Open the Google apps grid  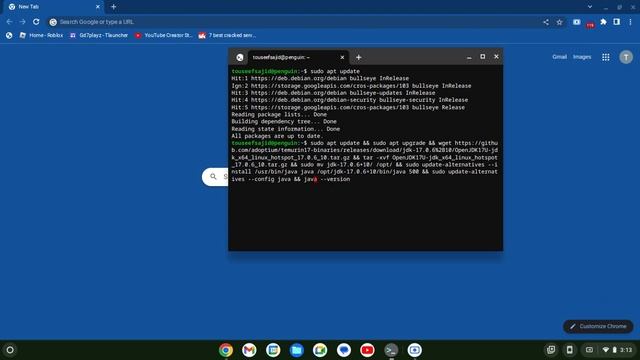point(606,57)
